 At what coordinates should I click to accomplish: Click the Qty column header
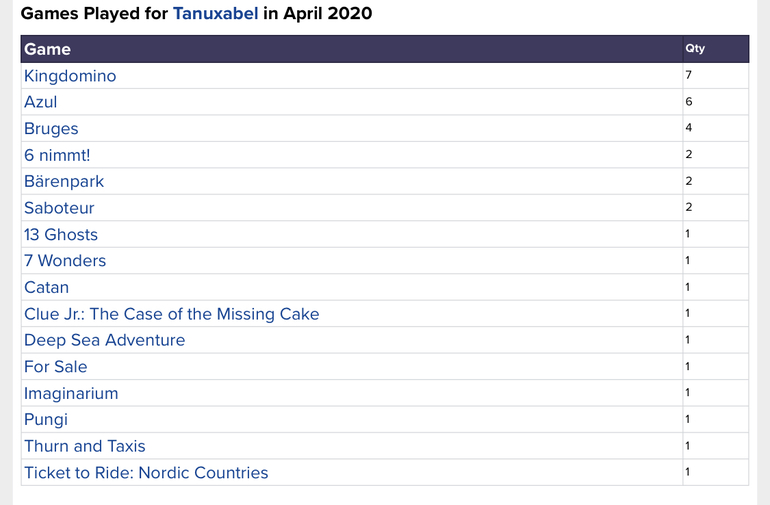click(694, 49)
